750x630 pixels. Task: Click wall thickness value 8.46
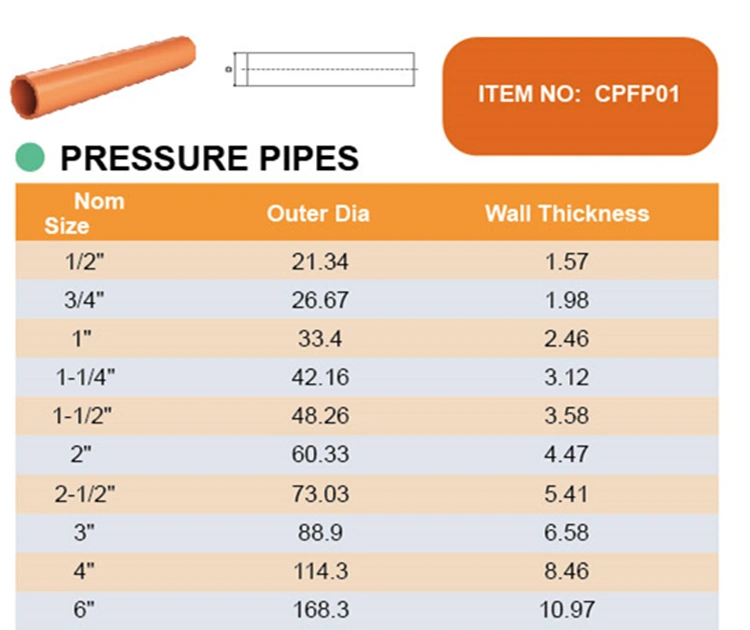pos(567,571)
